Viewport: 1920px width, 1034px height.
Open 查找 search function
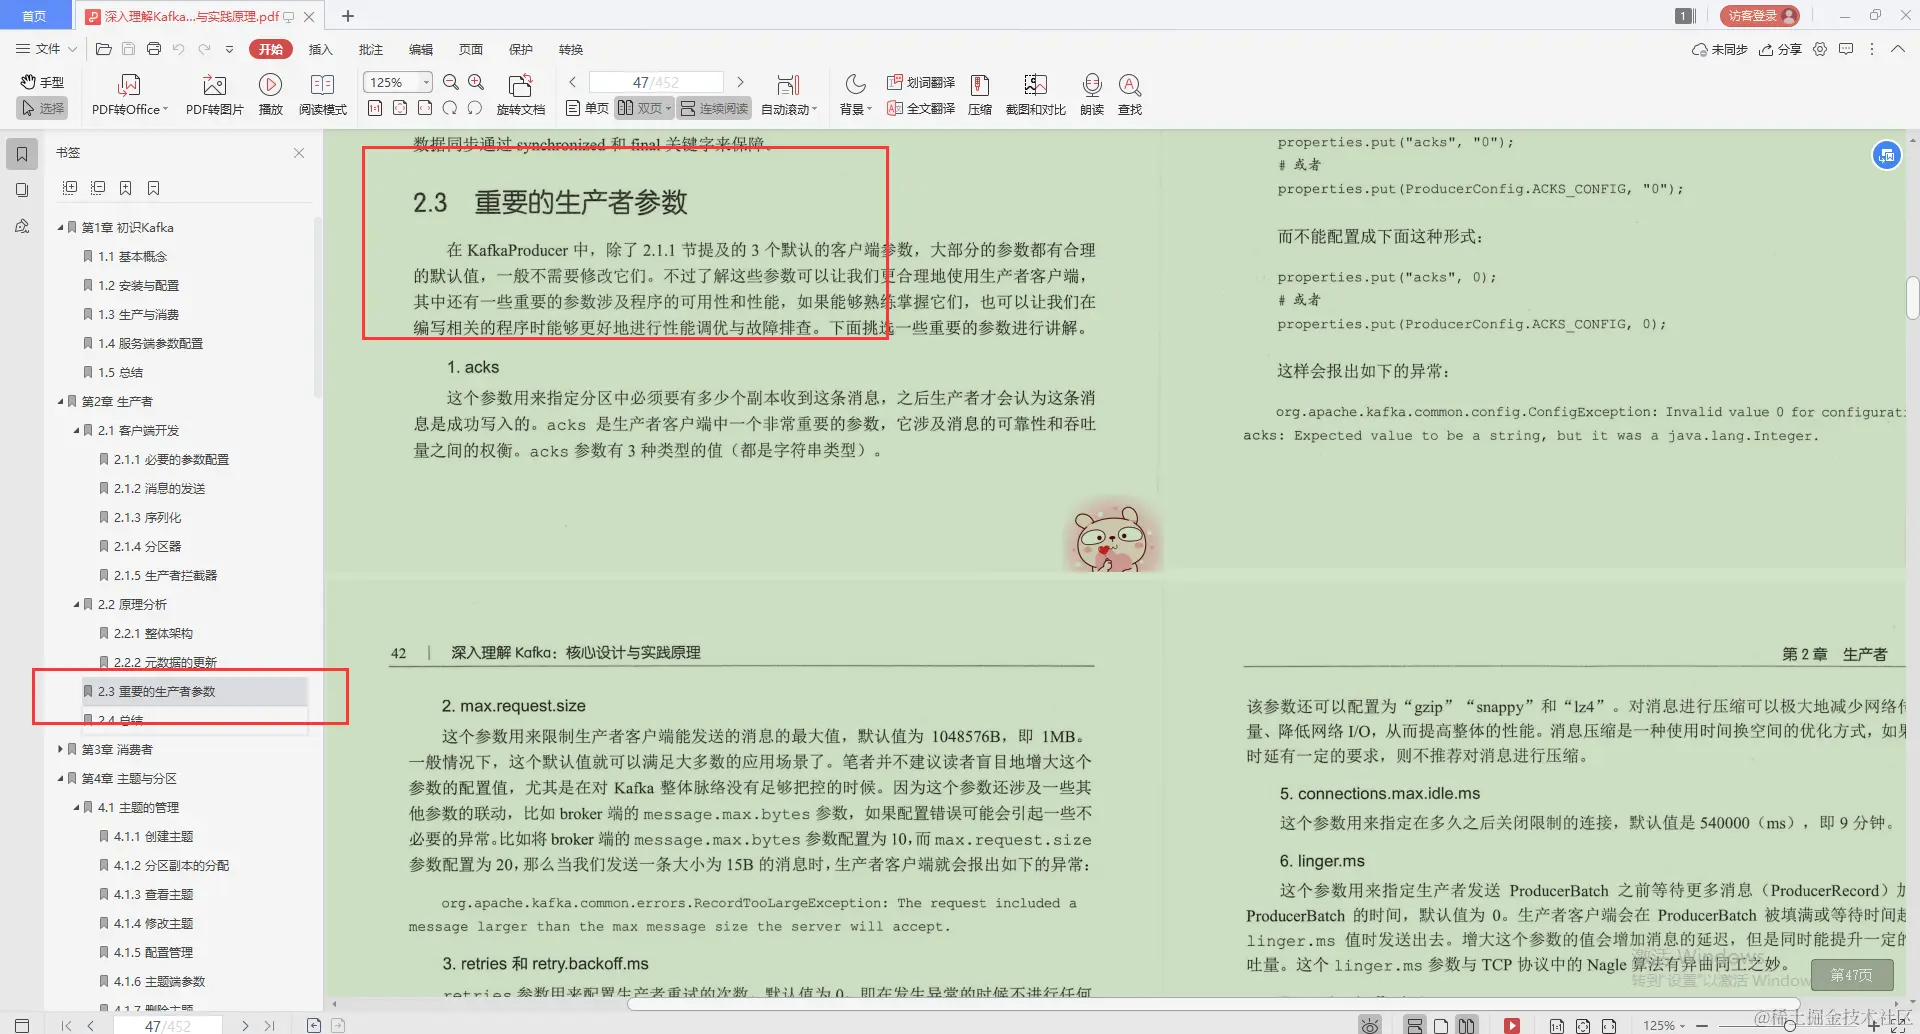(x=1130, y=93)
